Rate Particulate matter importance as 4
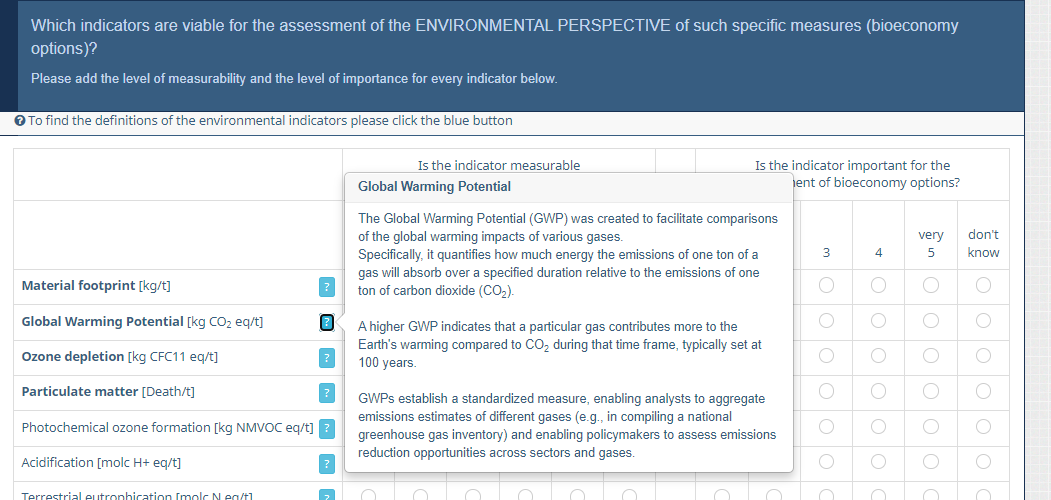 [878, 392]
